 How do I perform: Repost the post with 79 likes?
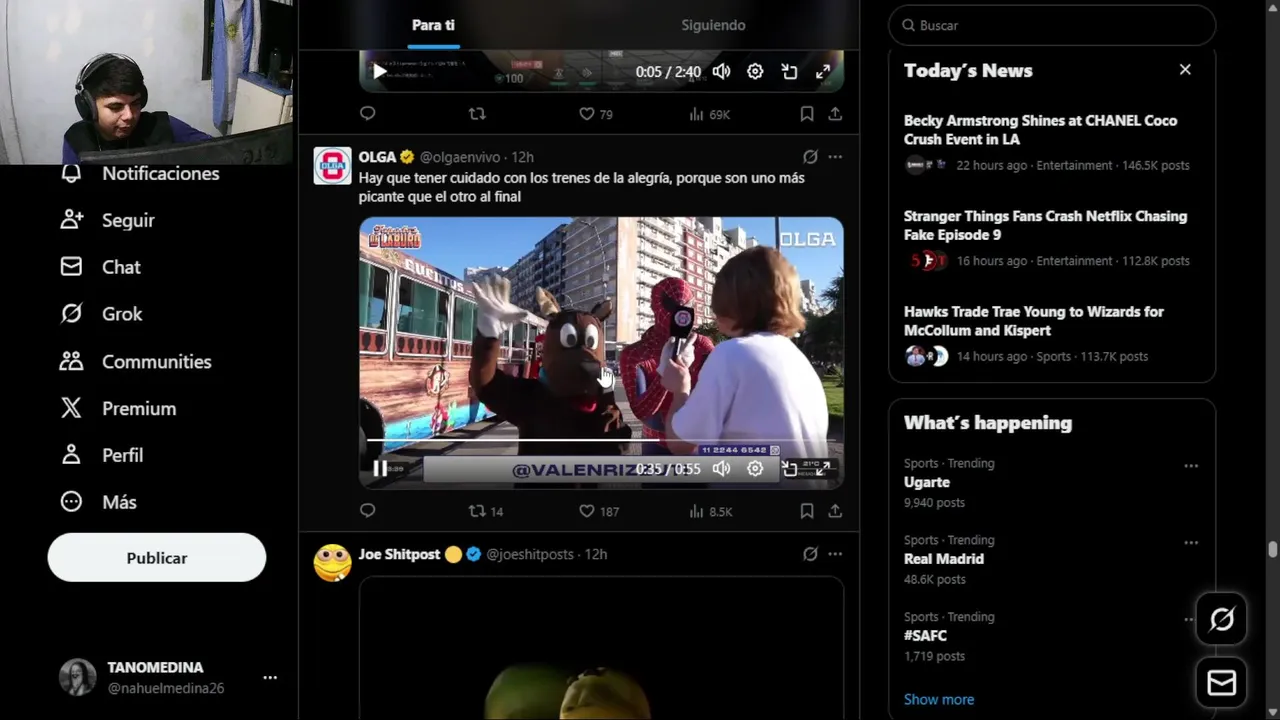click(477, 114)
